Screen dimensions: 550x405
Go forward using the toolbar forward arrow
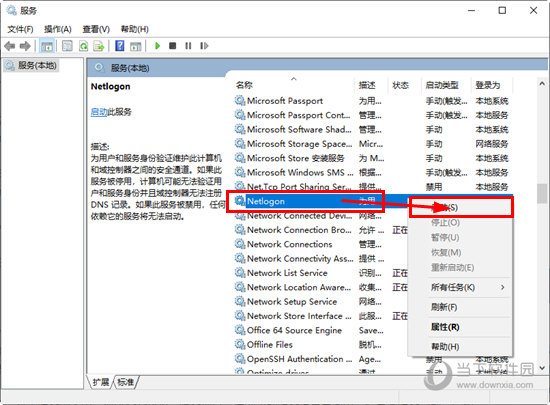click(25, 46)
